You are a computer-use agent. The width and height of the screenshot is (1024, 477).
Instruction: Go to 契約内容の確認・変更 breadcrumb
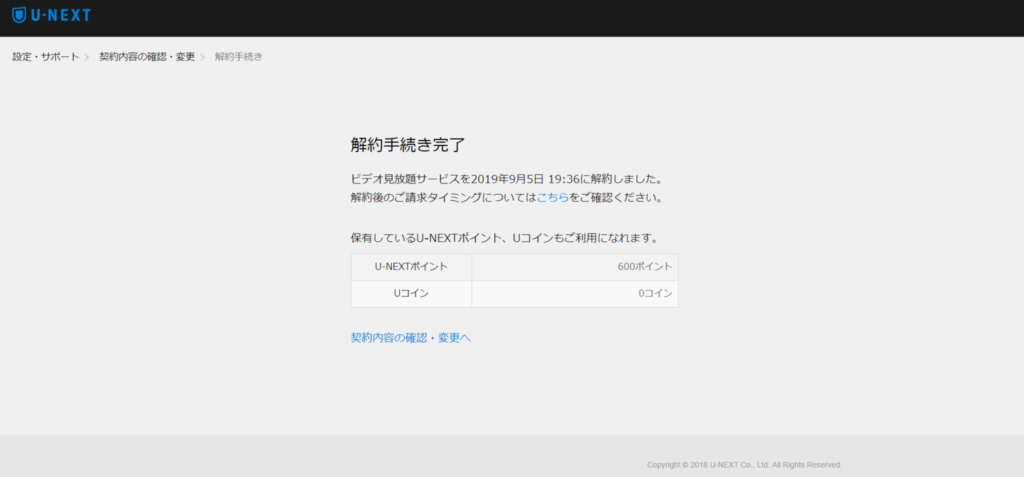pos(147,57)
